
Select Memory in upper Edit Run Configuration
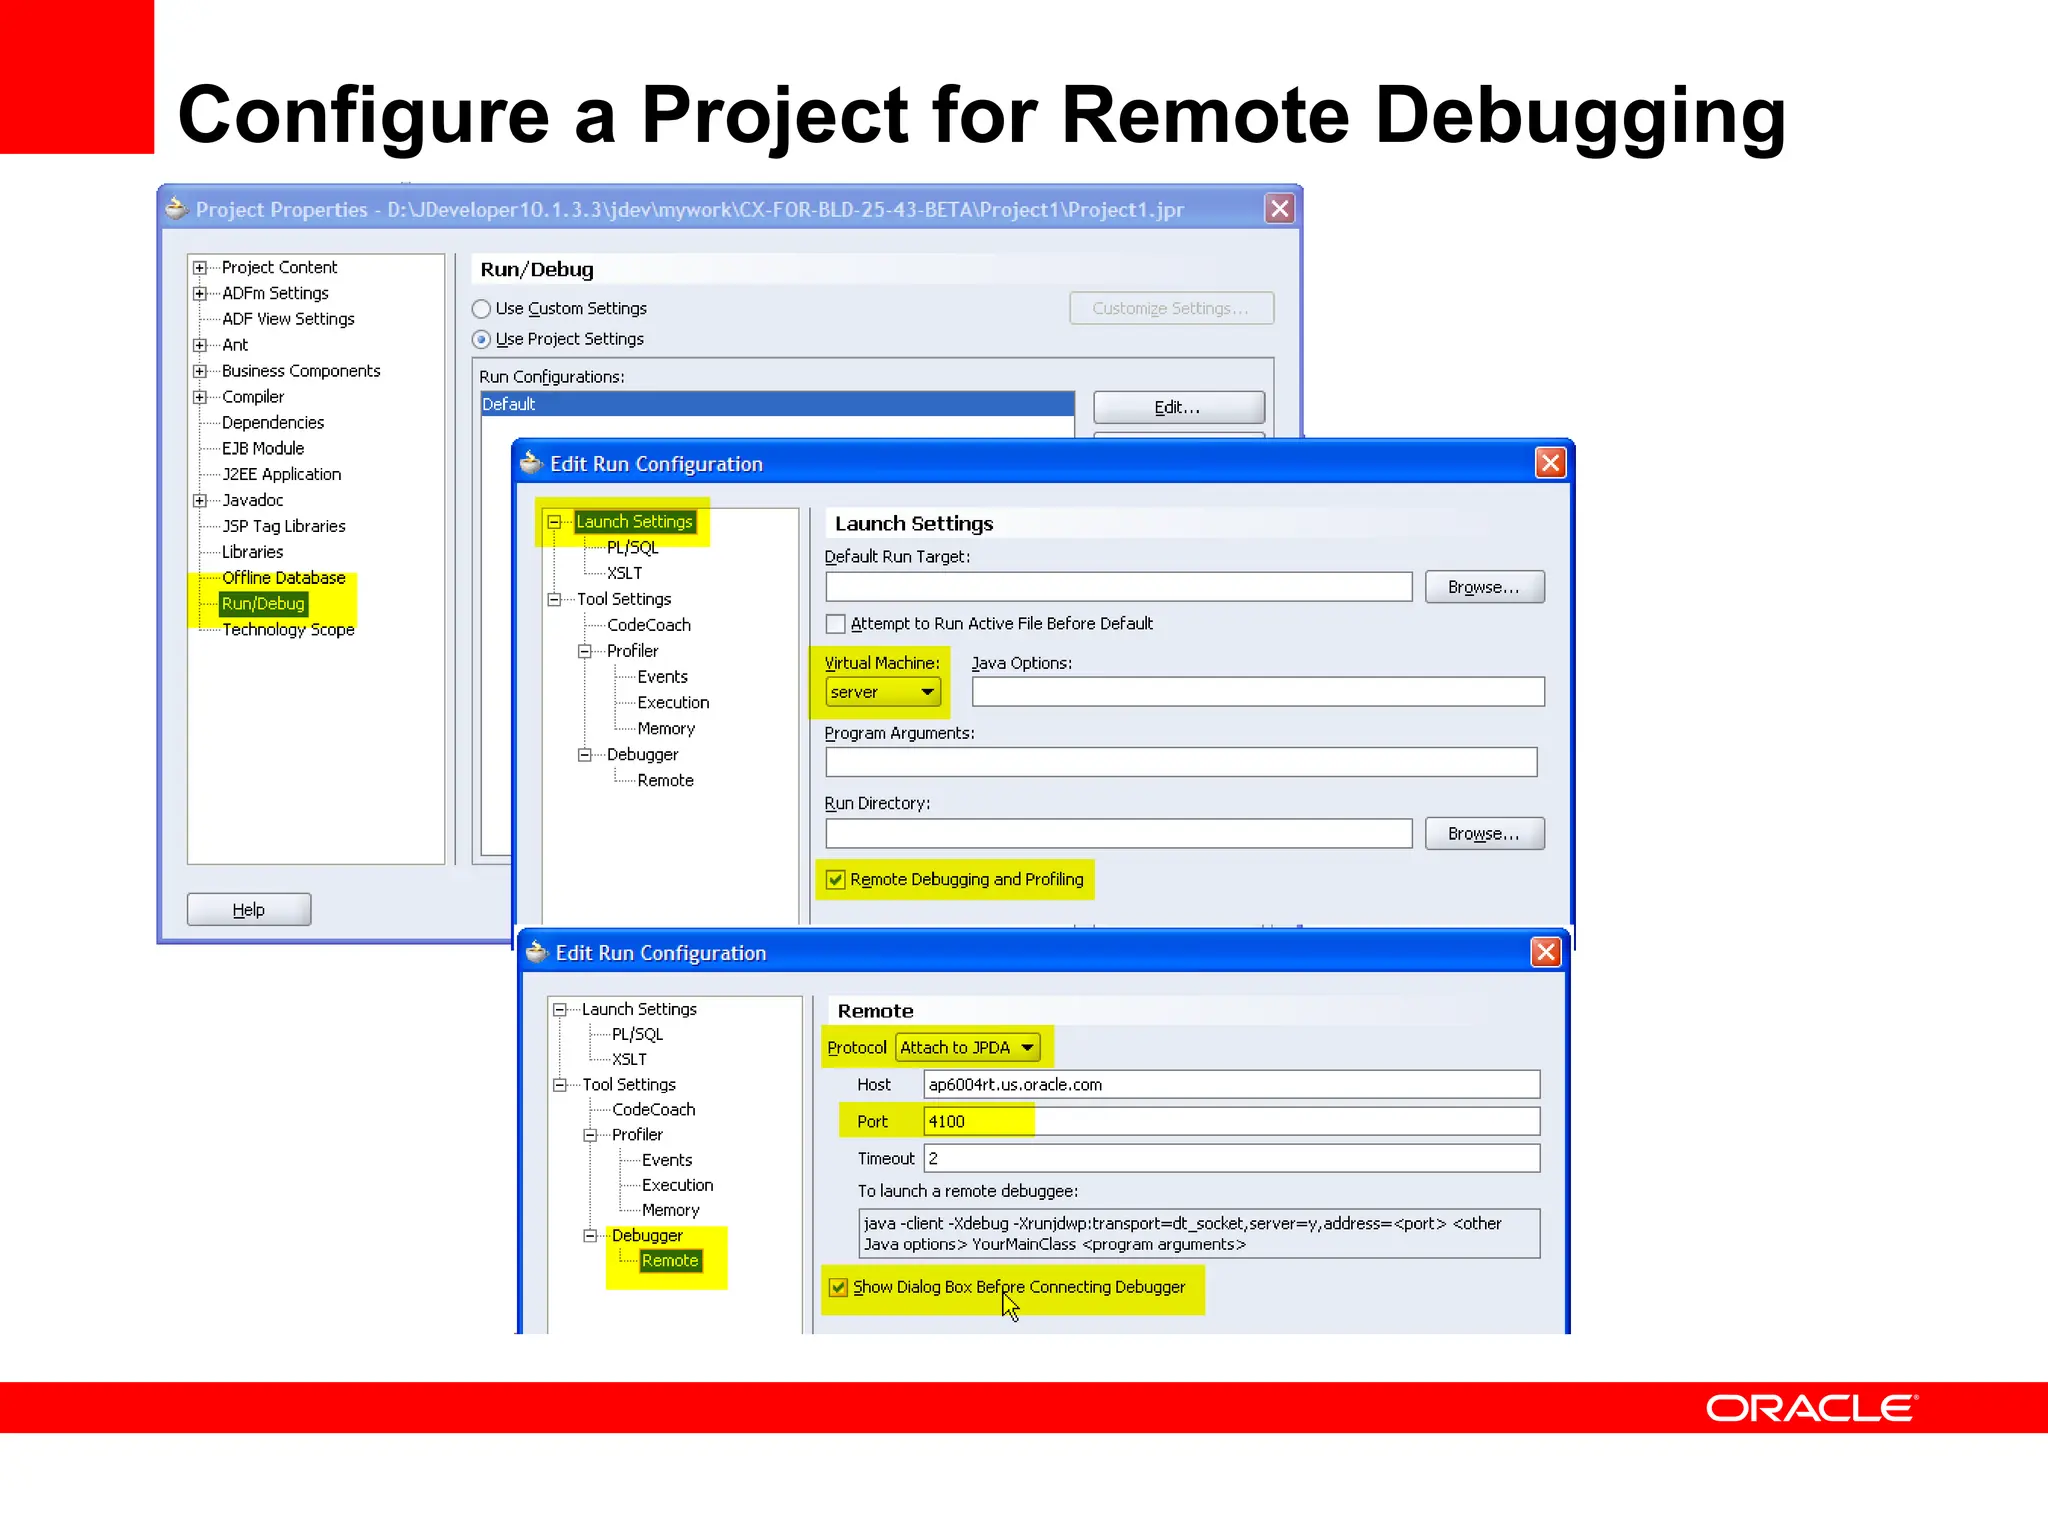click(x=666, y=729)
